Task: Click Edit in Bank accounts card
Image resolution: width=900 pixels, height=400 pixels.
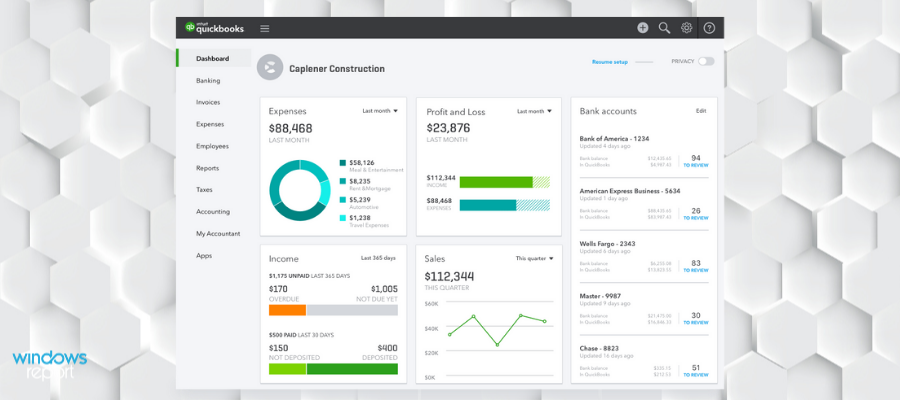Action: [701, 111]
